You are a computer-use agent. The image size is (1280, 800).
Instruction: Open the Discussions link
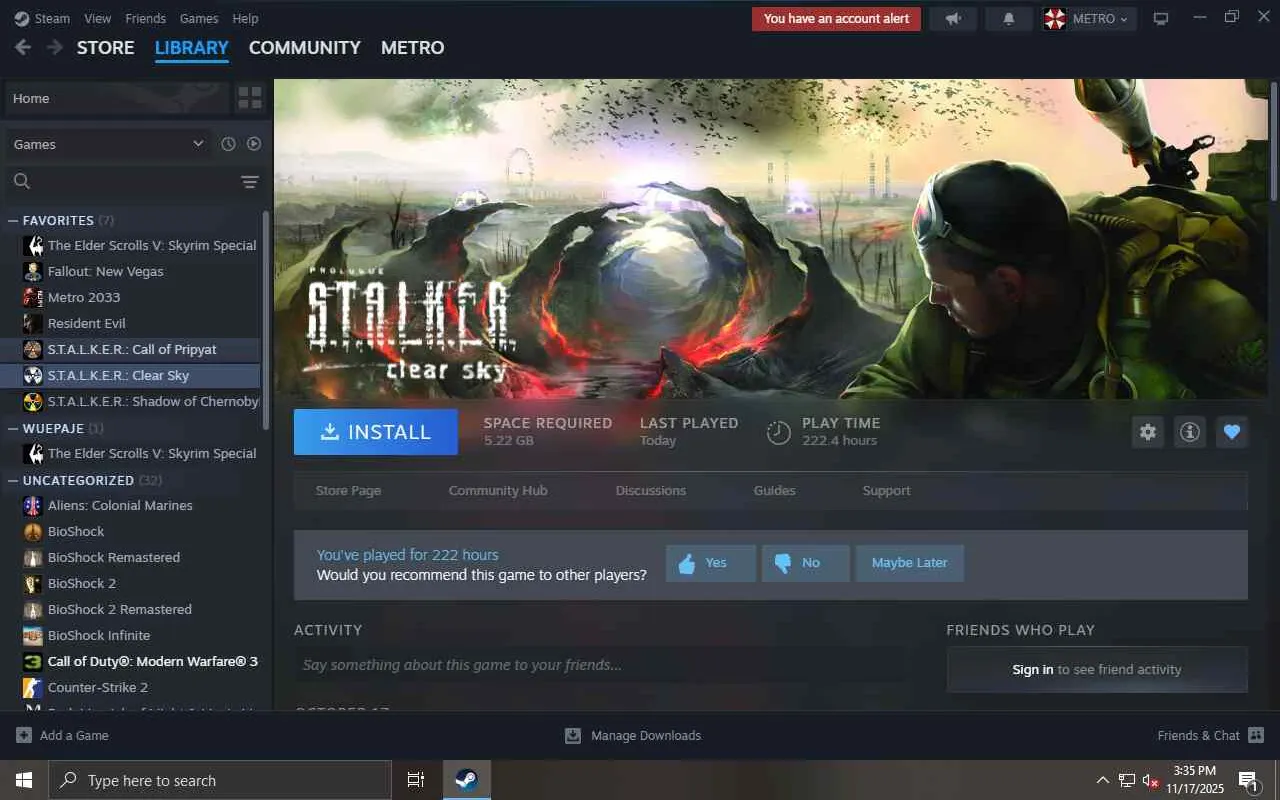click(x=651, y=491)
